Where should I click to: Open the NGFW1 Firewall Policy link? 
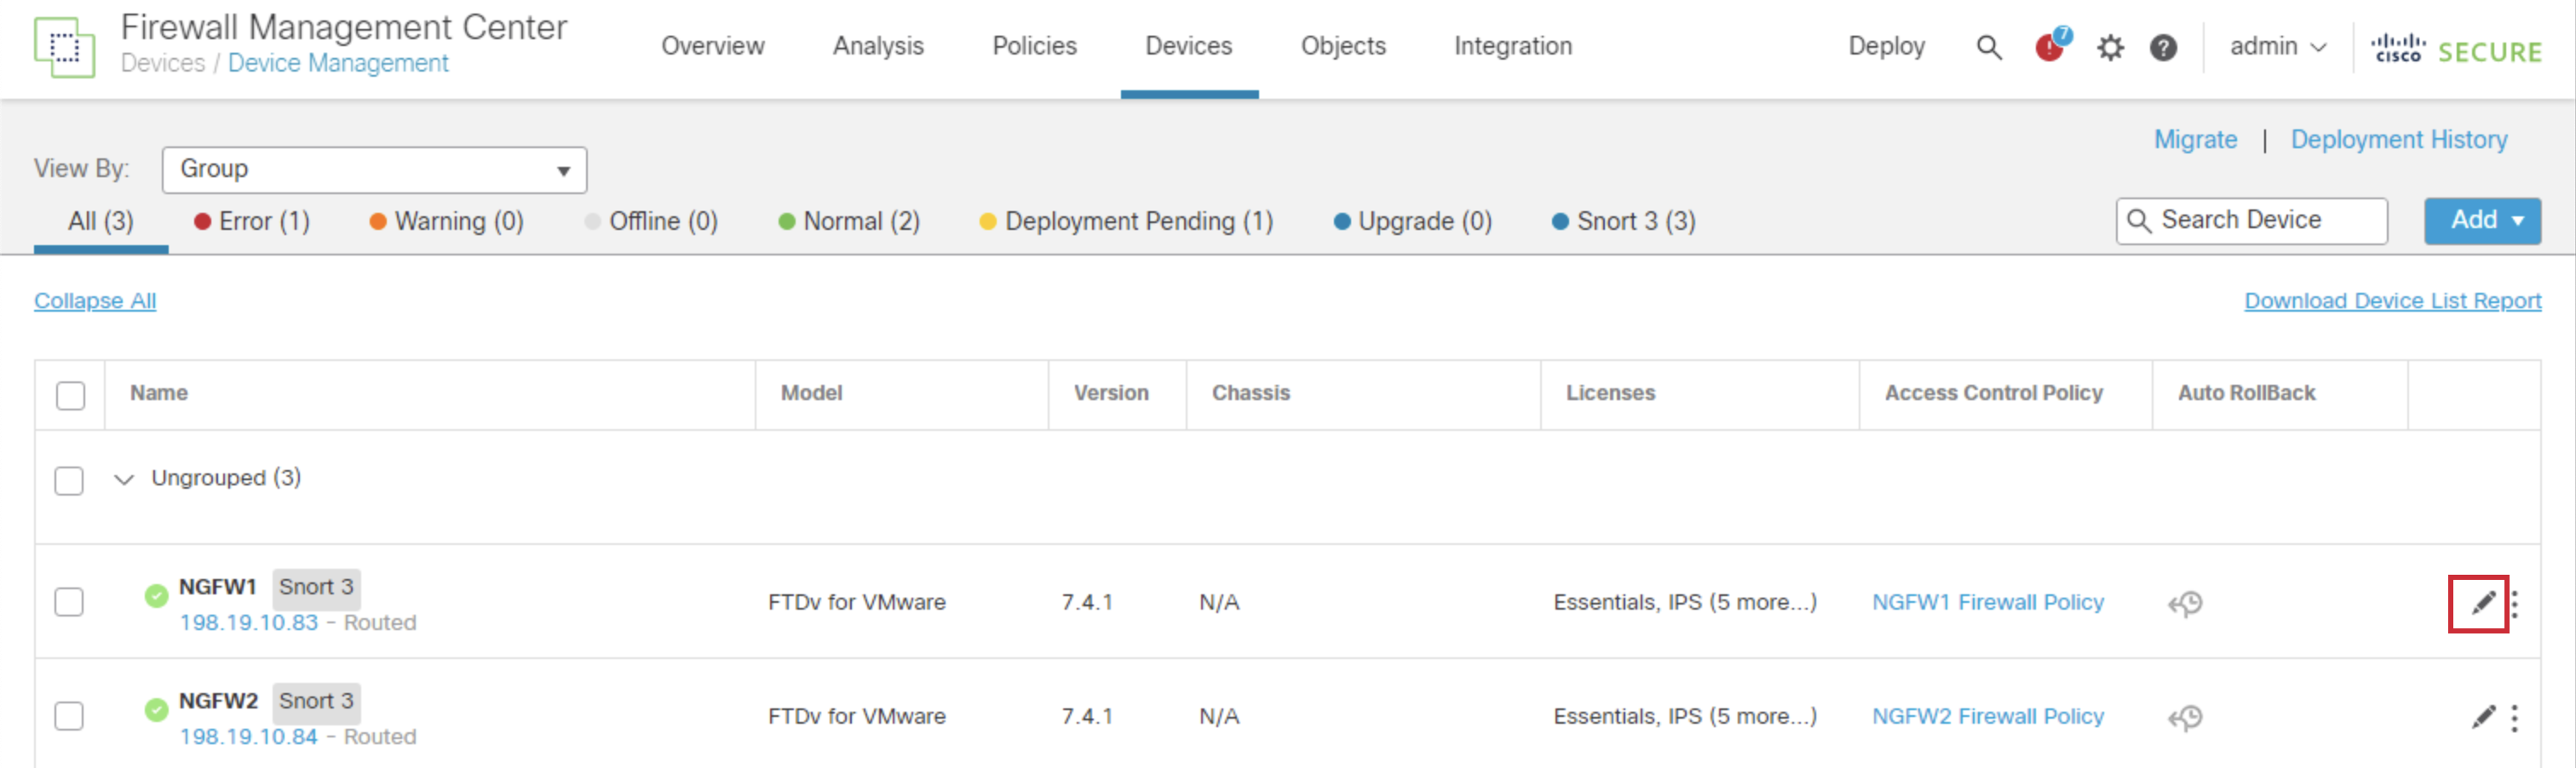pos(1988,602)
